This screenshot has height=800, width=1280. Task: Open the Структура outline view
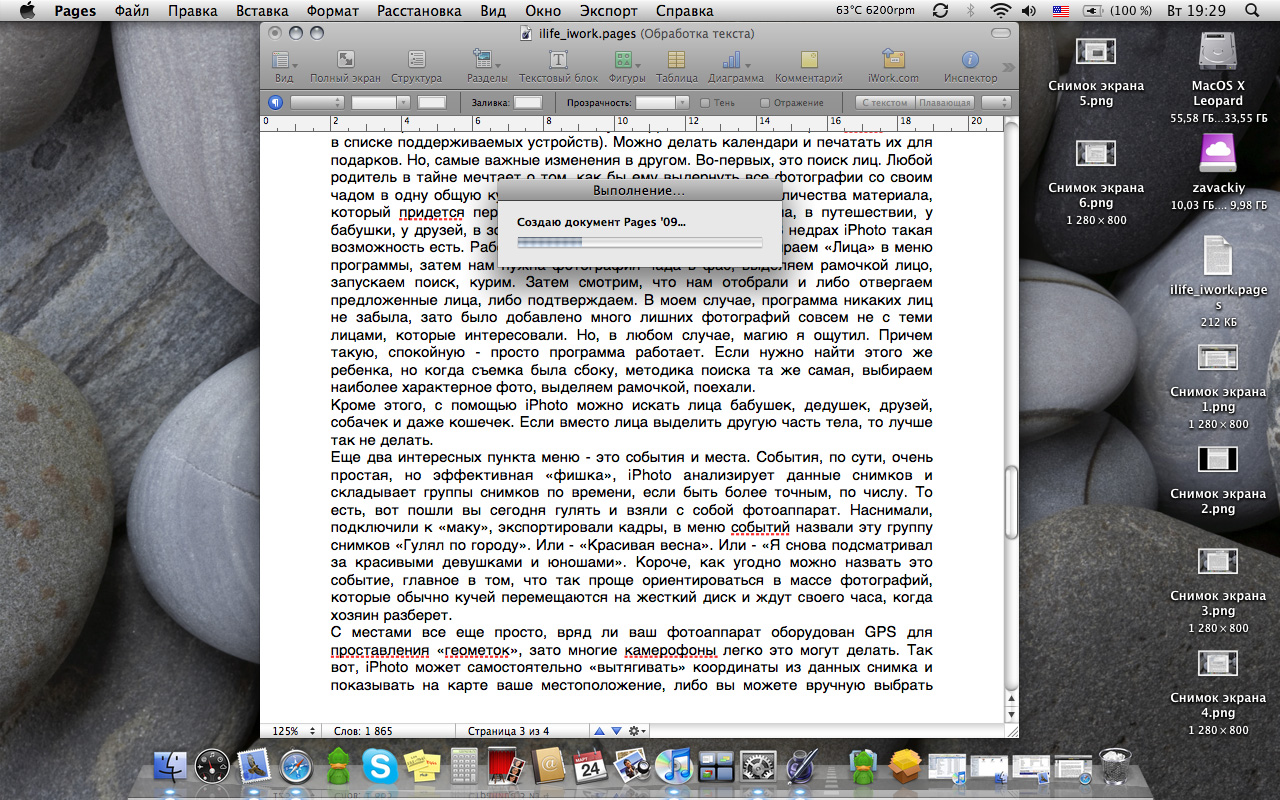[x=416, y=66]
